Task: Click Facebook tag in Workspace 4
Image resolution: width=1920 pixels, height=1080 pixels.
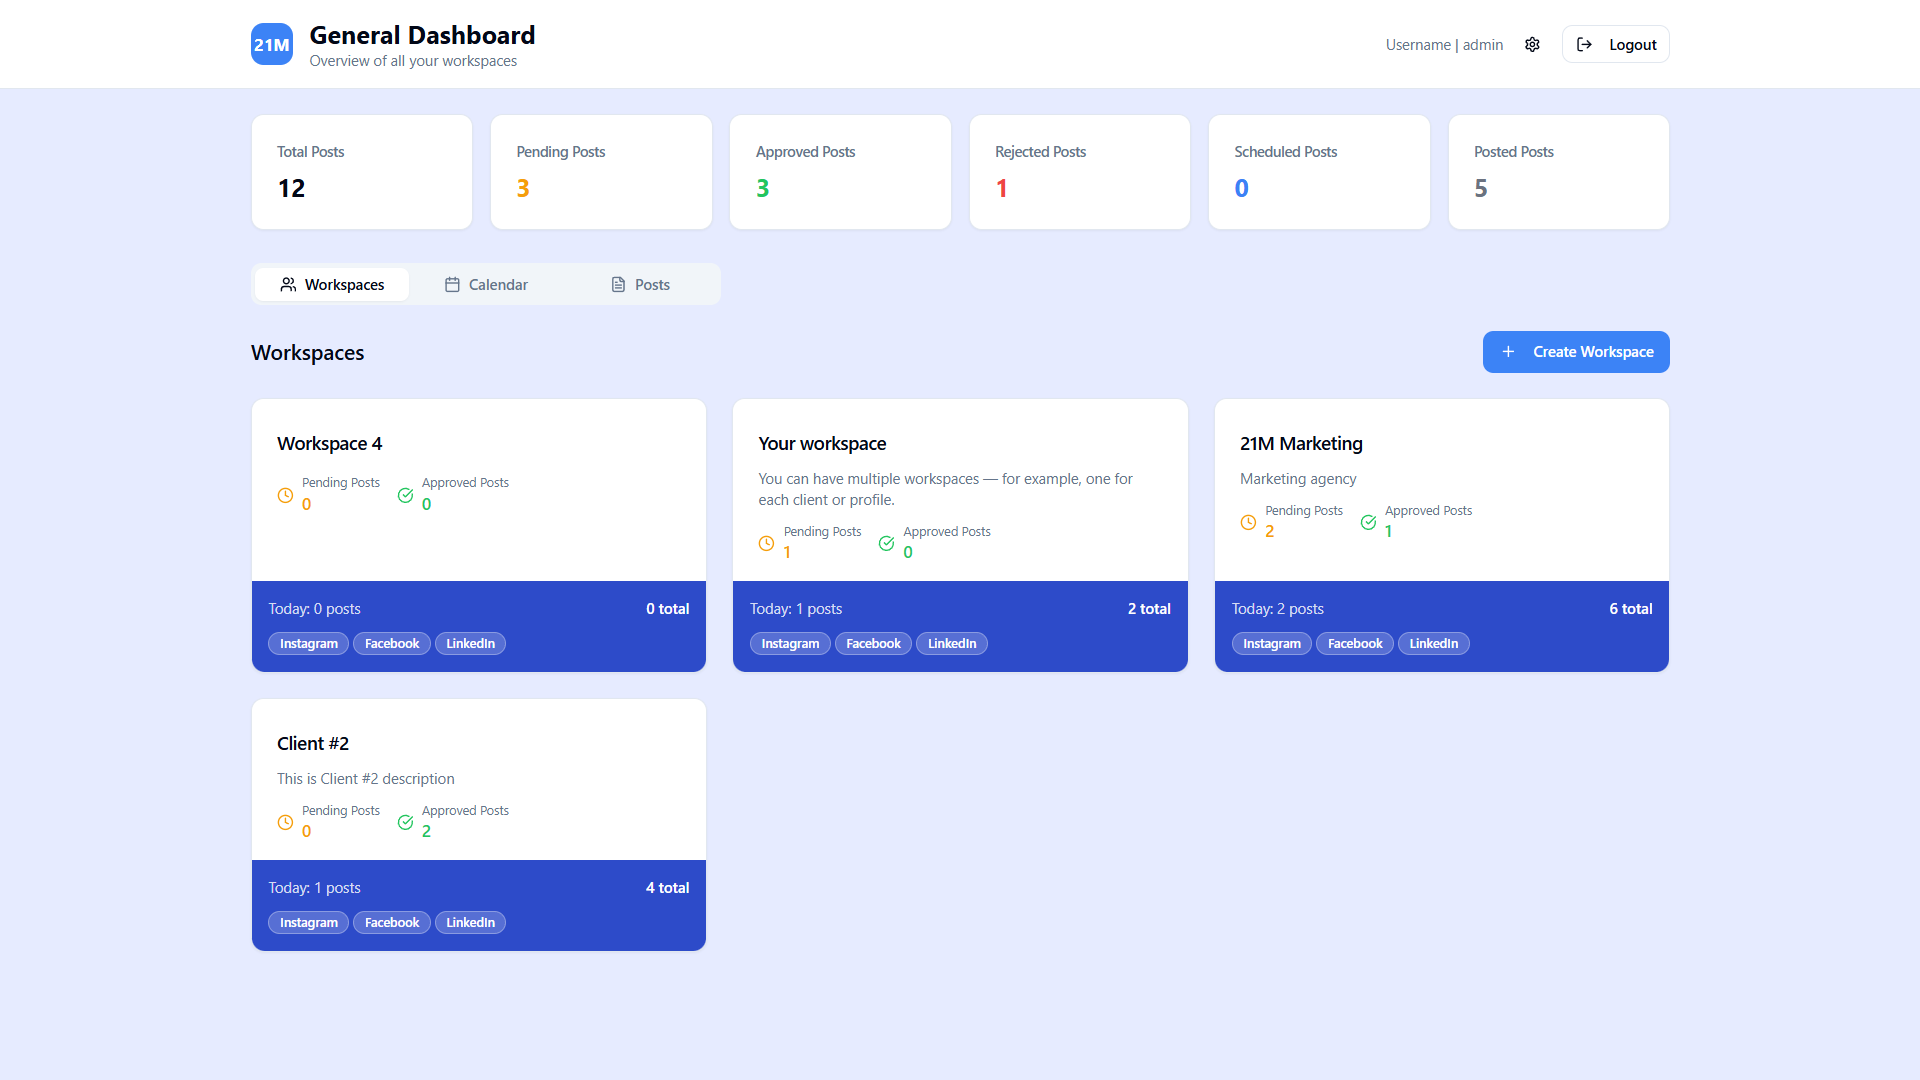Action: click(x=392, y=643)
